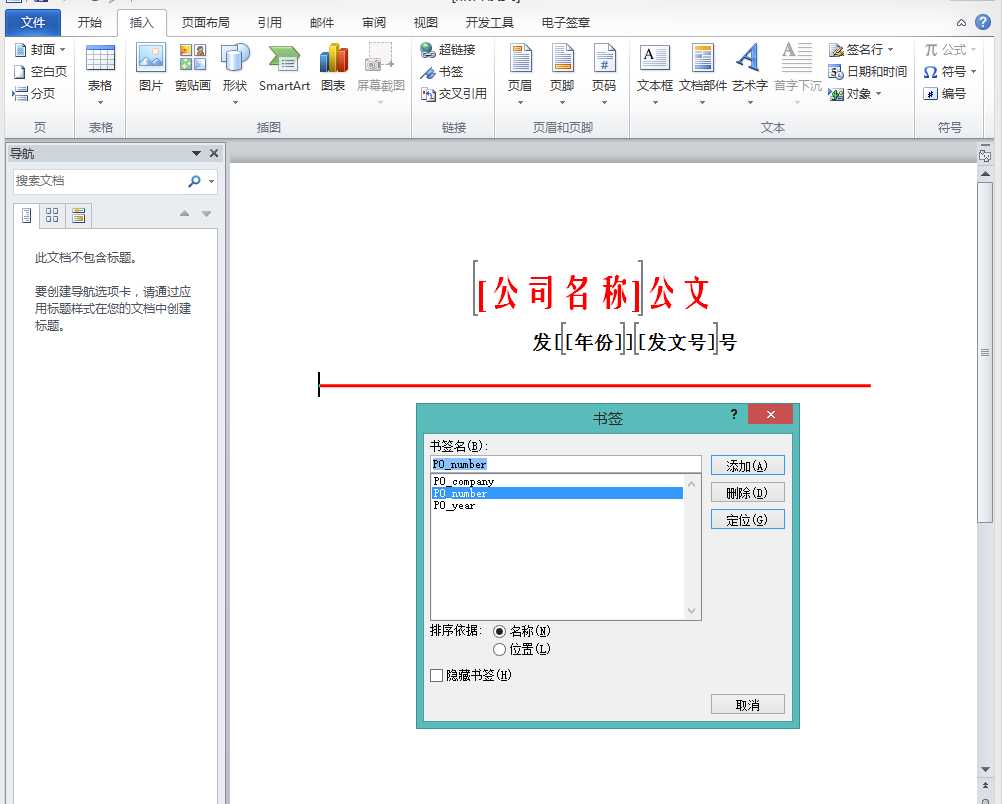Open the page number (页码) menu
Screen dimensions: 1002x804
coord(604,74)
